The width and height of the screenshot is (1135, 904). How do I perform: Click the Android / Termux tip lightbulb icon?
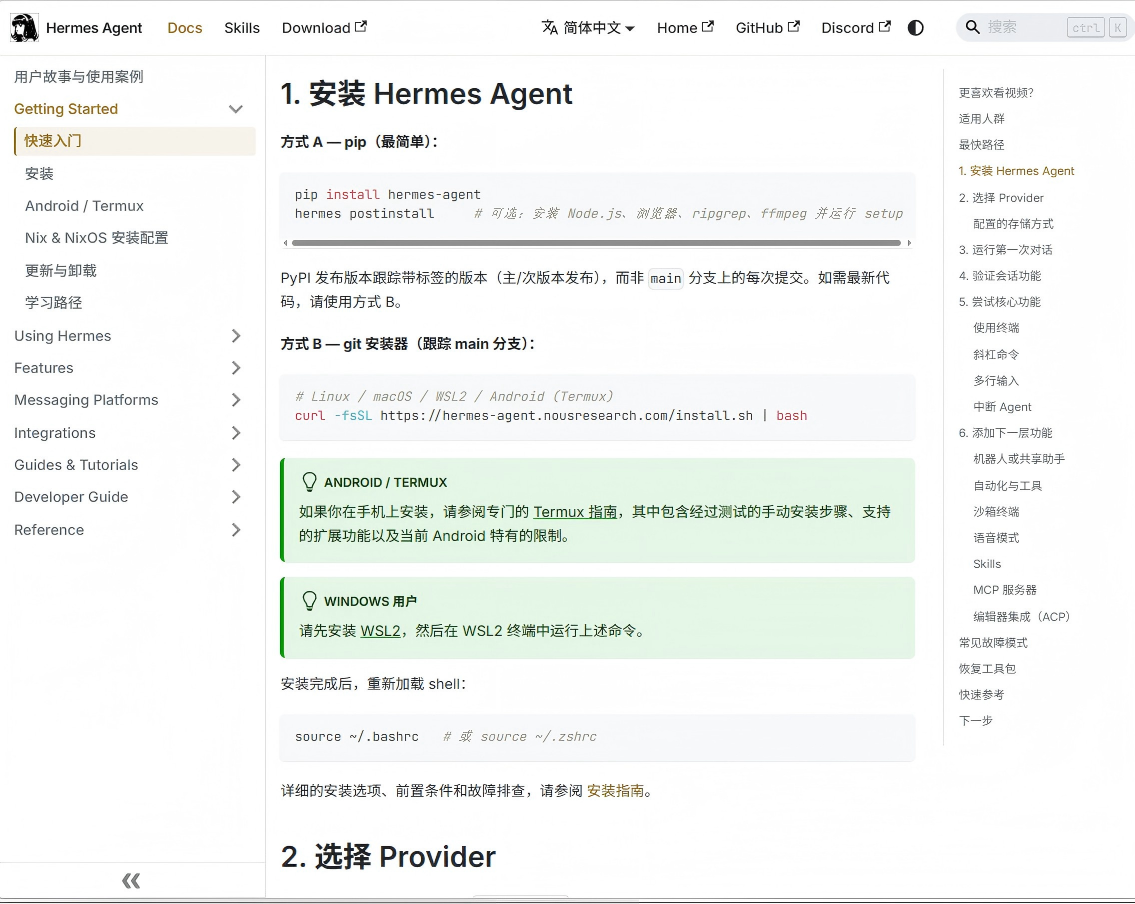(x=309, y=482)
